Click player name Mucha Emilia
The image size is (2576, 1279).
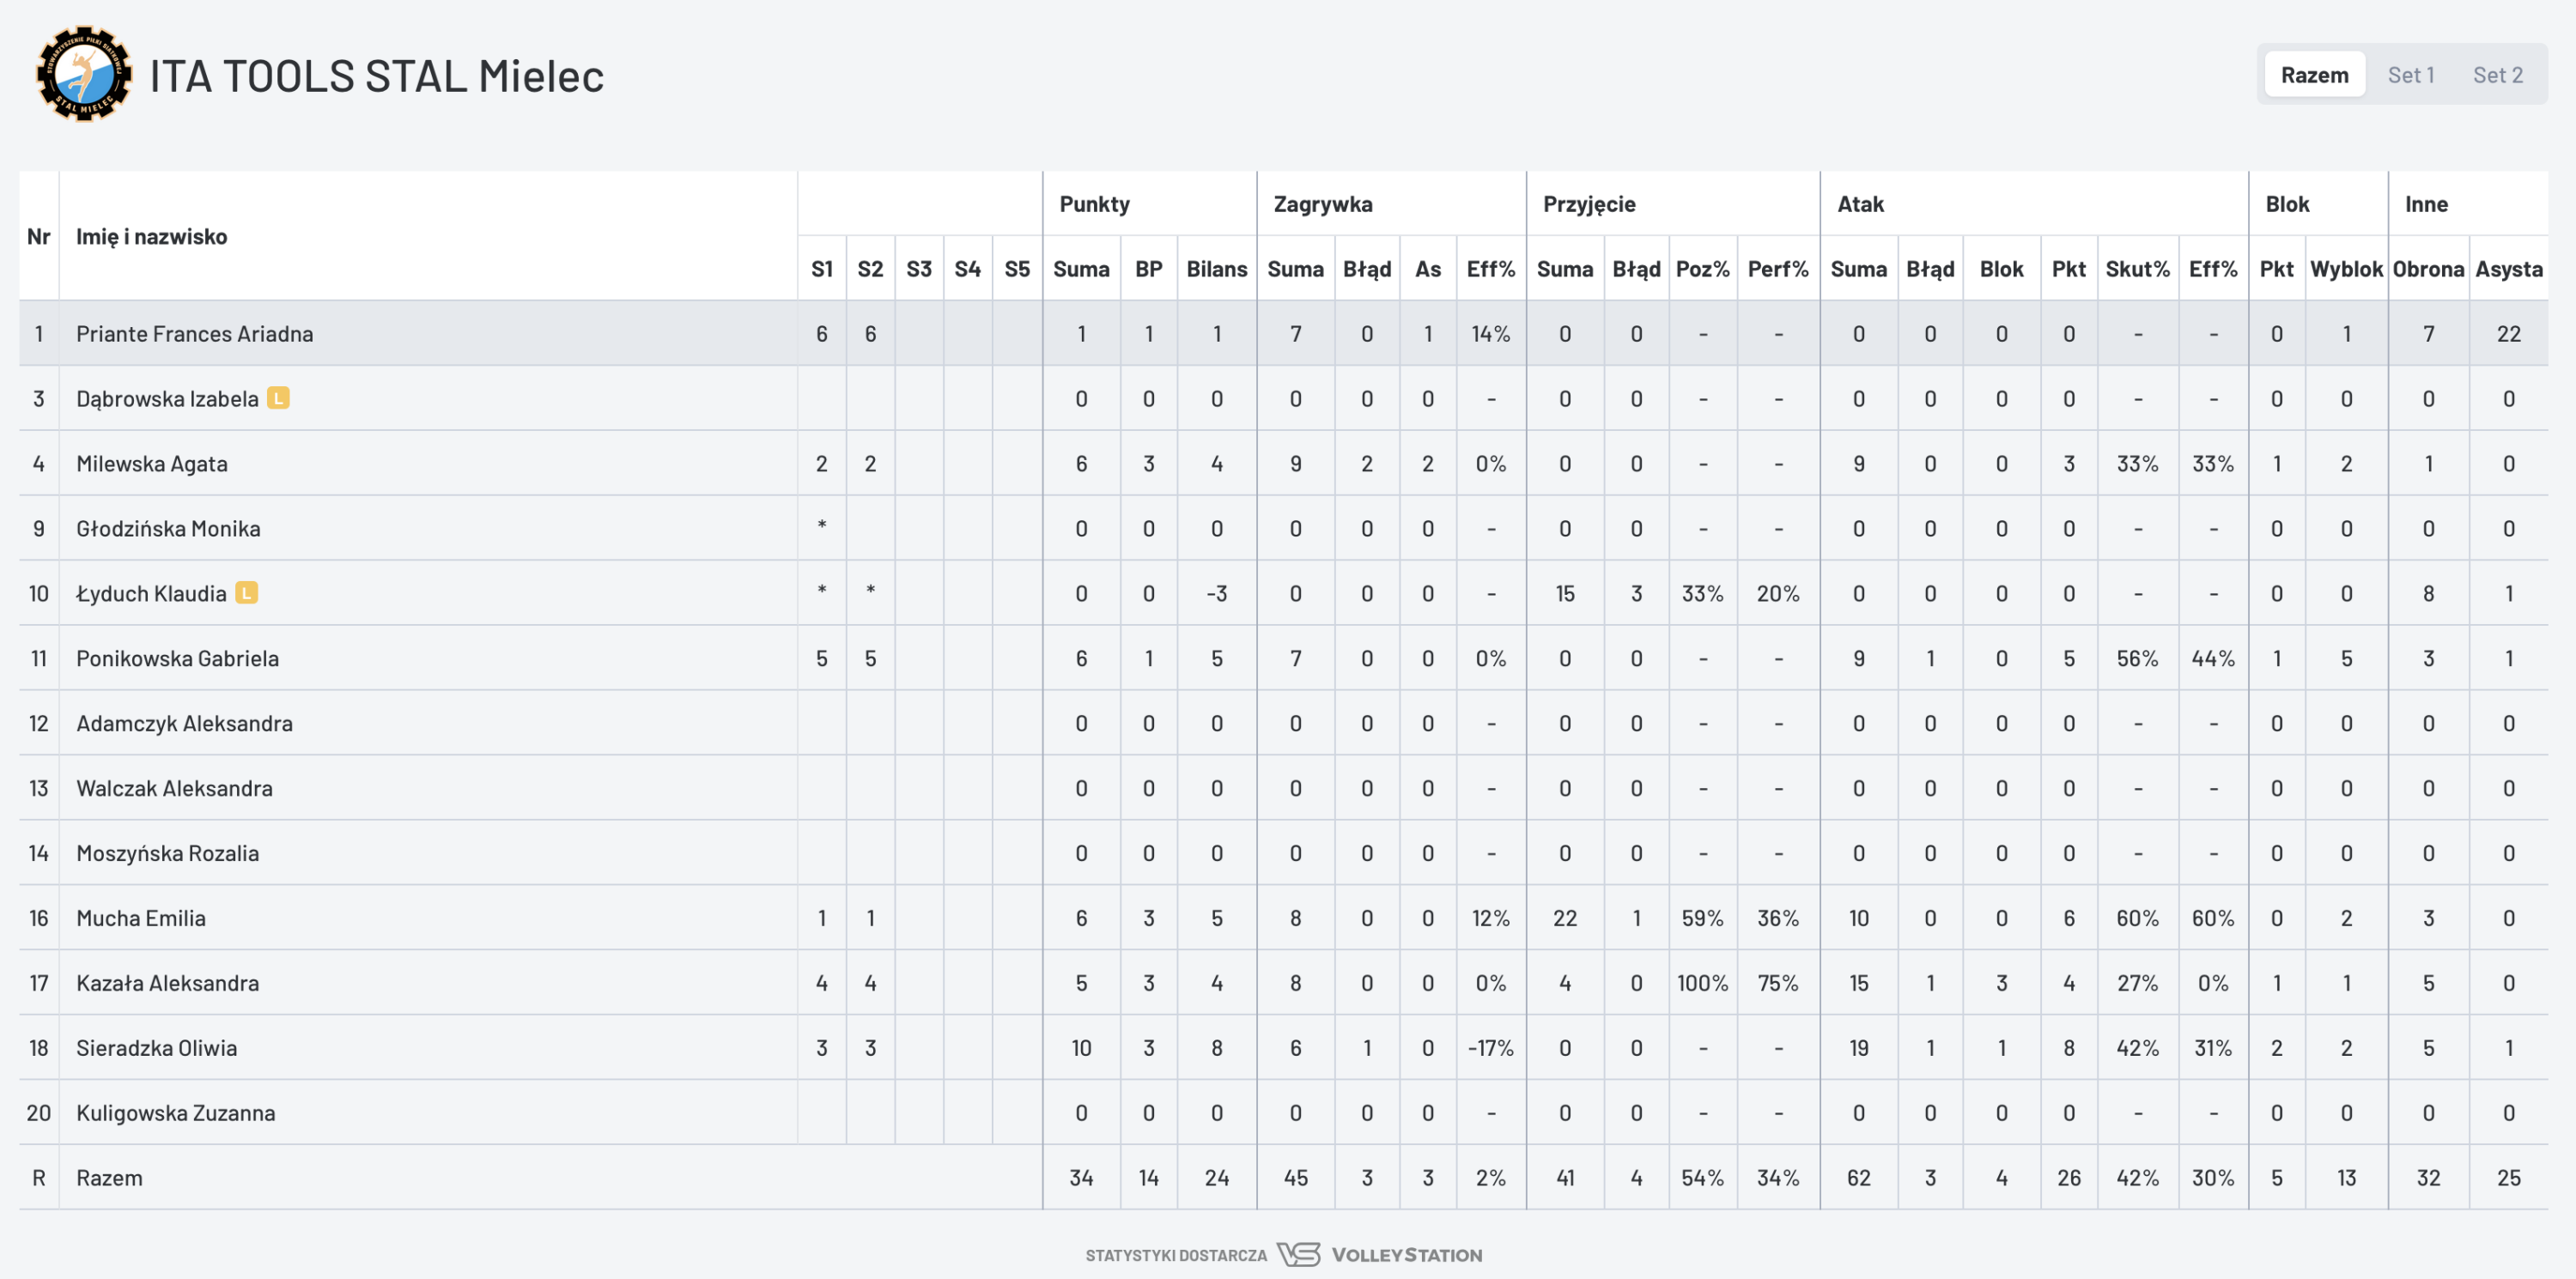[141, 918]
